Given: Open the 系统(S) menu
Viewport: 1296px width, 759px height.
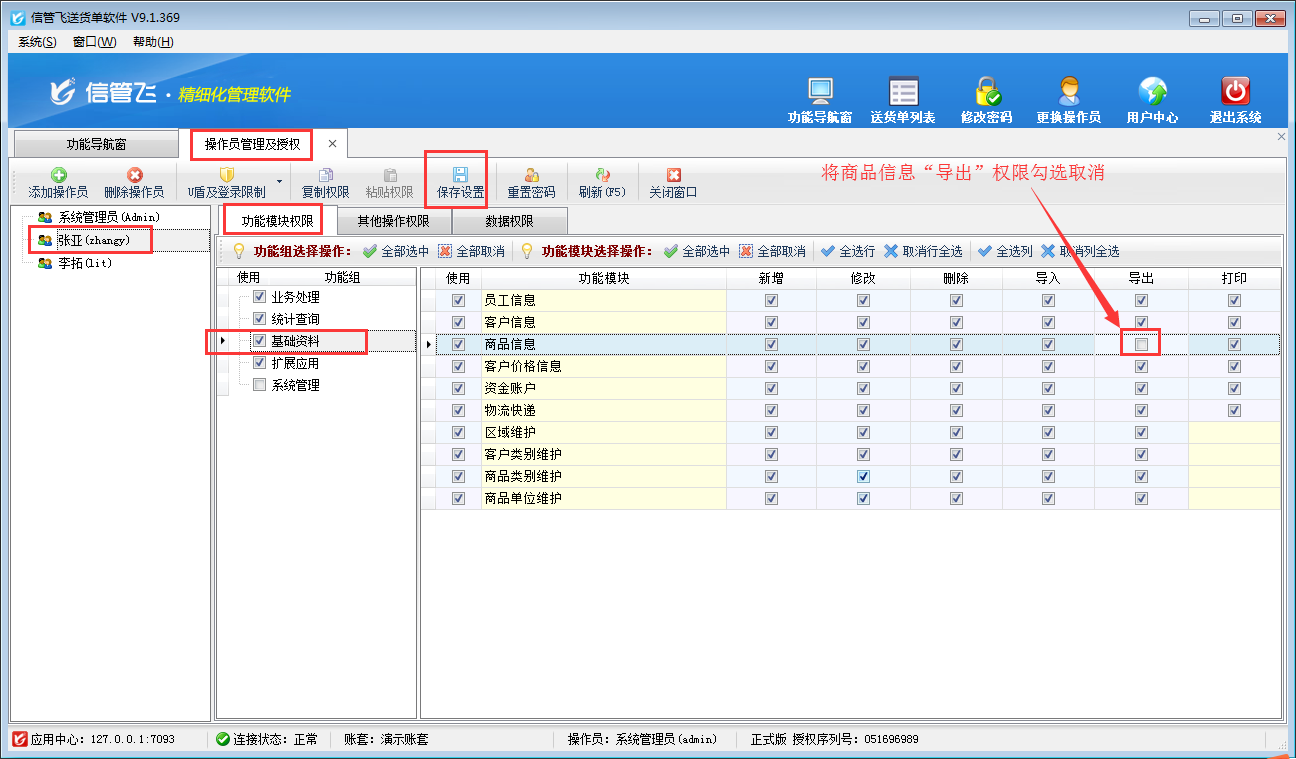Looking at the screenshot, I should pyautogui.click(x=37, y=41).
